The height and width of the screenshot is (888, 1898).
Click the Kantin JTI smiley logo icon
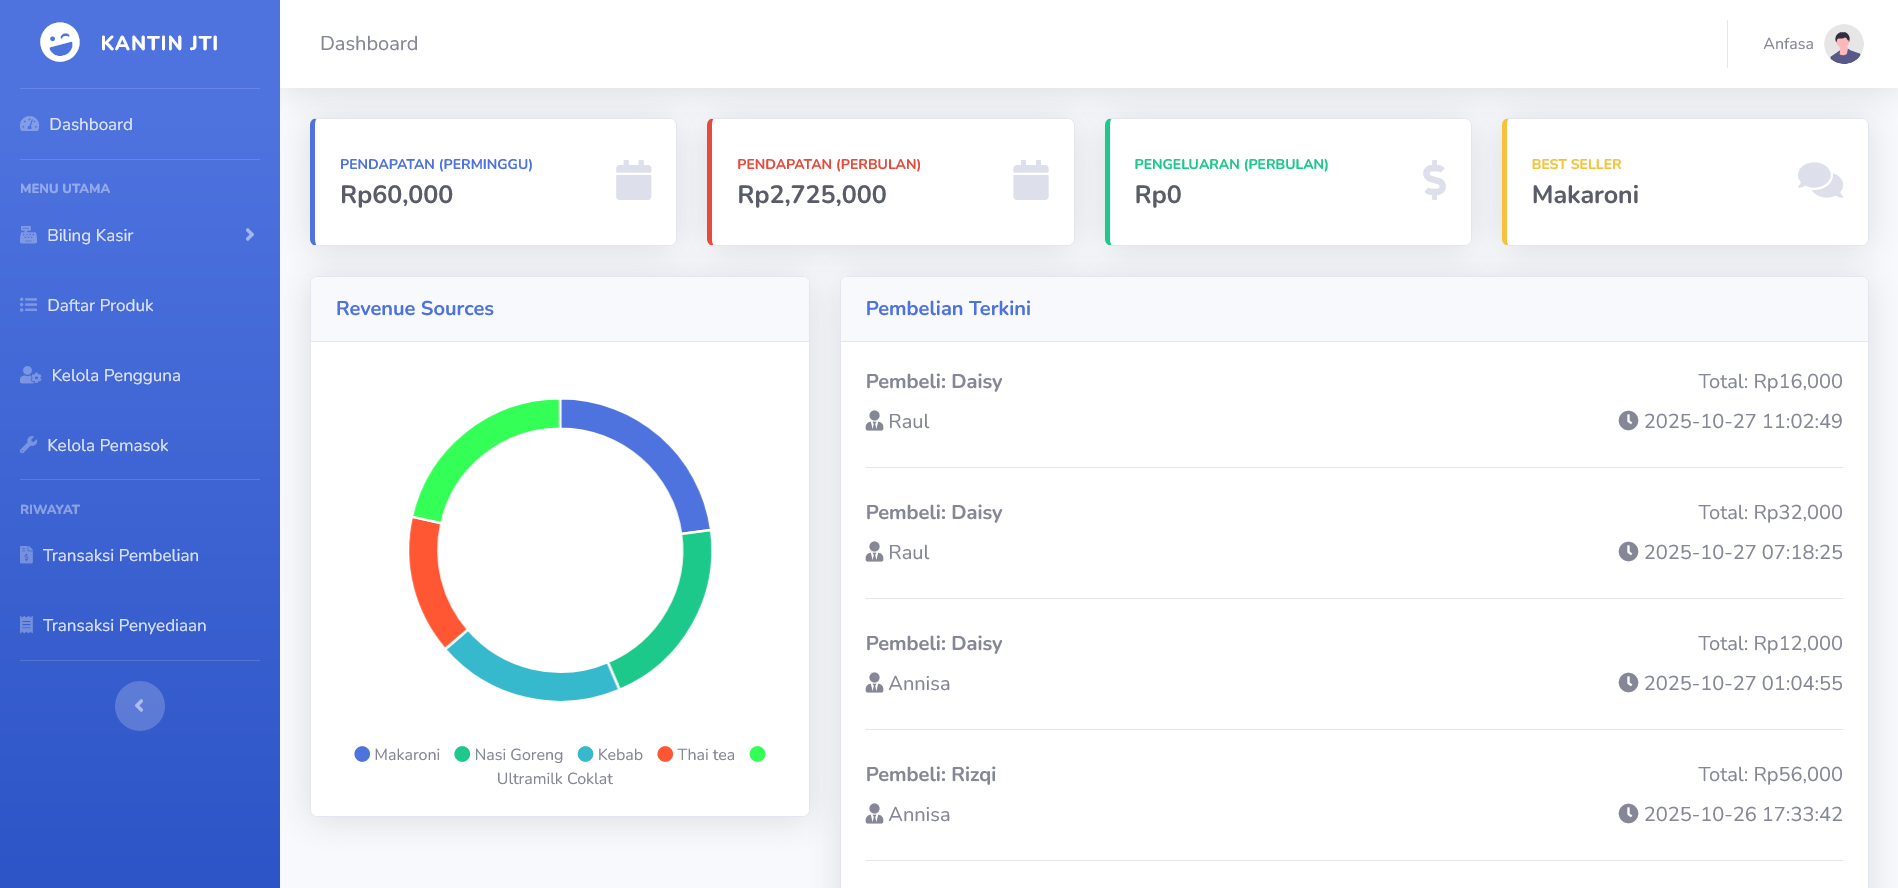coord(60,43)
